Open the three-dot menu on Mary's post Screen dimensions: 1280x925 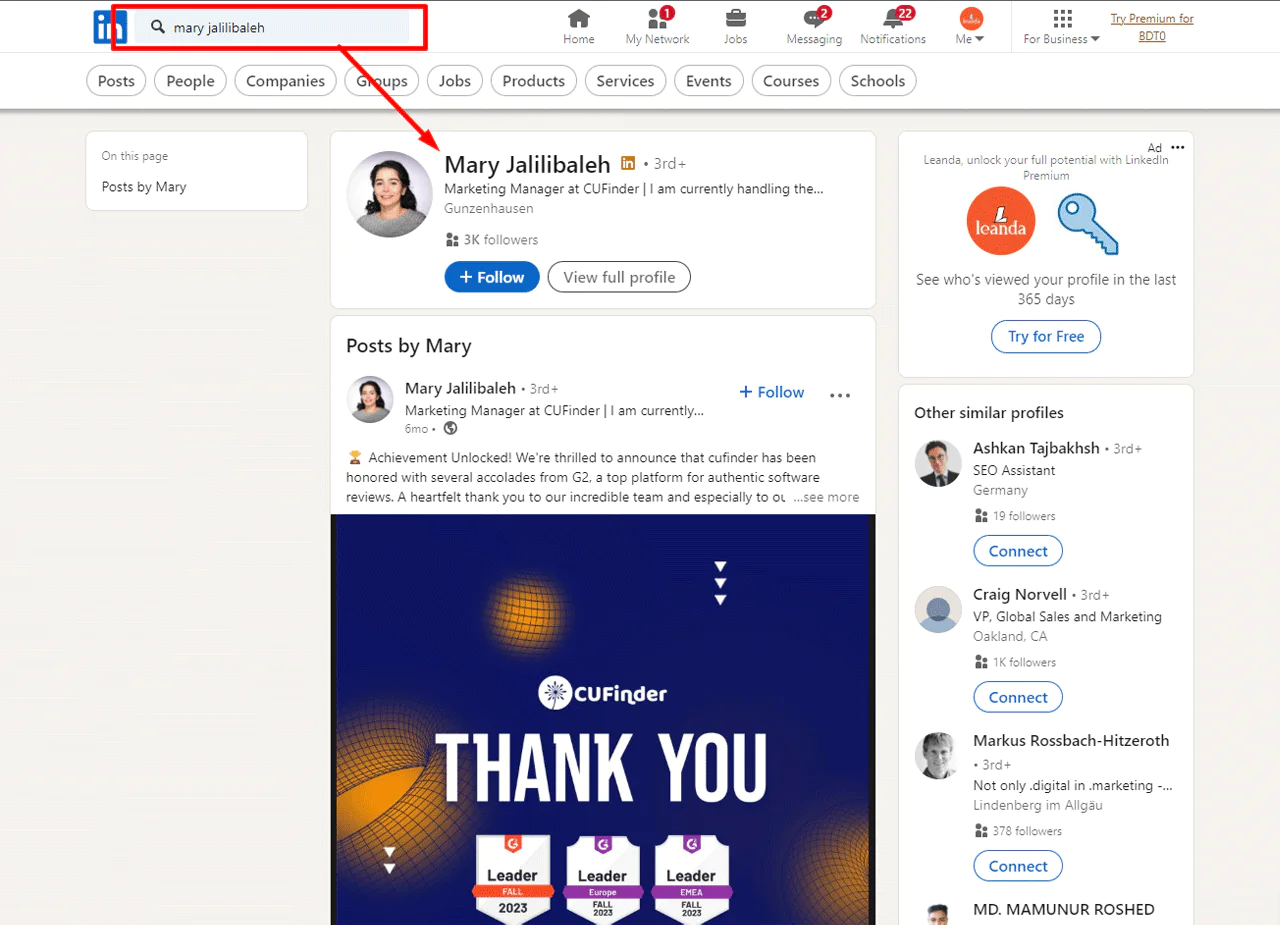(x=839, y=395)
